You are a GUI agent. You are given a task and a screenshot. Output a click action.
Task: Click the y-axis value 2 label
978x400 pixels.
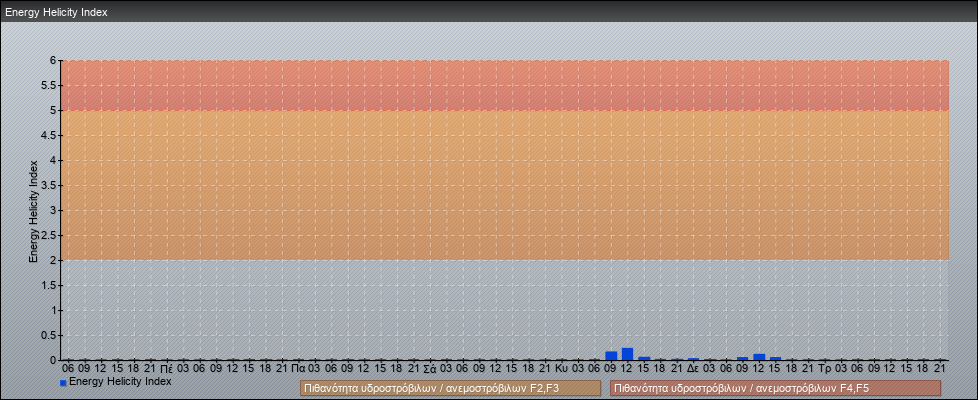53,260
